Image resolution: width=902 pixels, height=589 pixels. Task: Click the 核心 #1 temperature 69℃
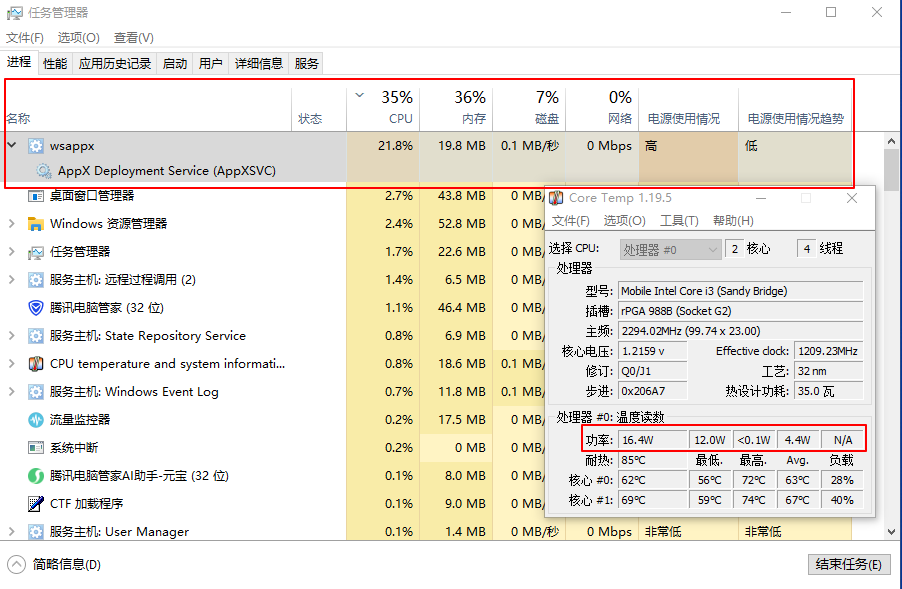click(653, 500)
